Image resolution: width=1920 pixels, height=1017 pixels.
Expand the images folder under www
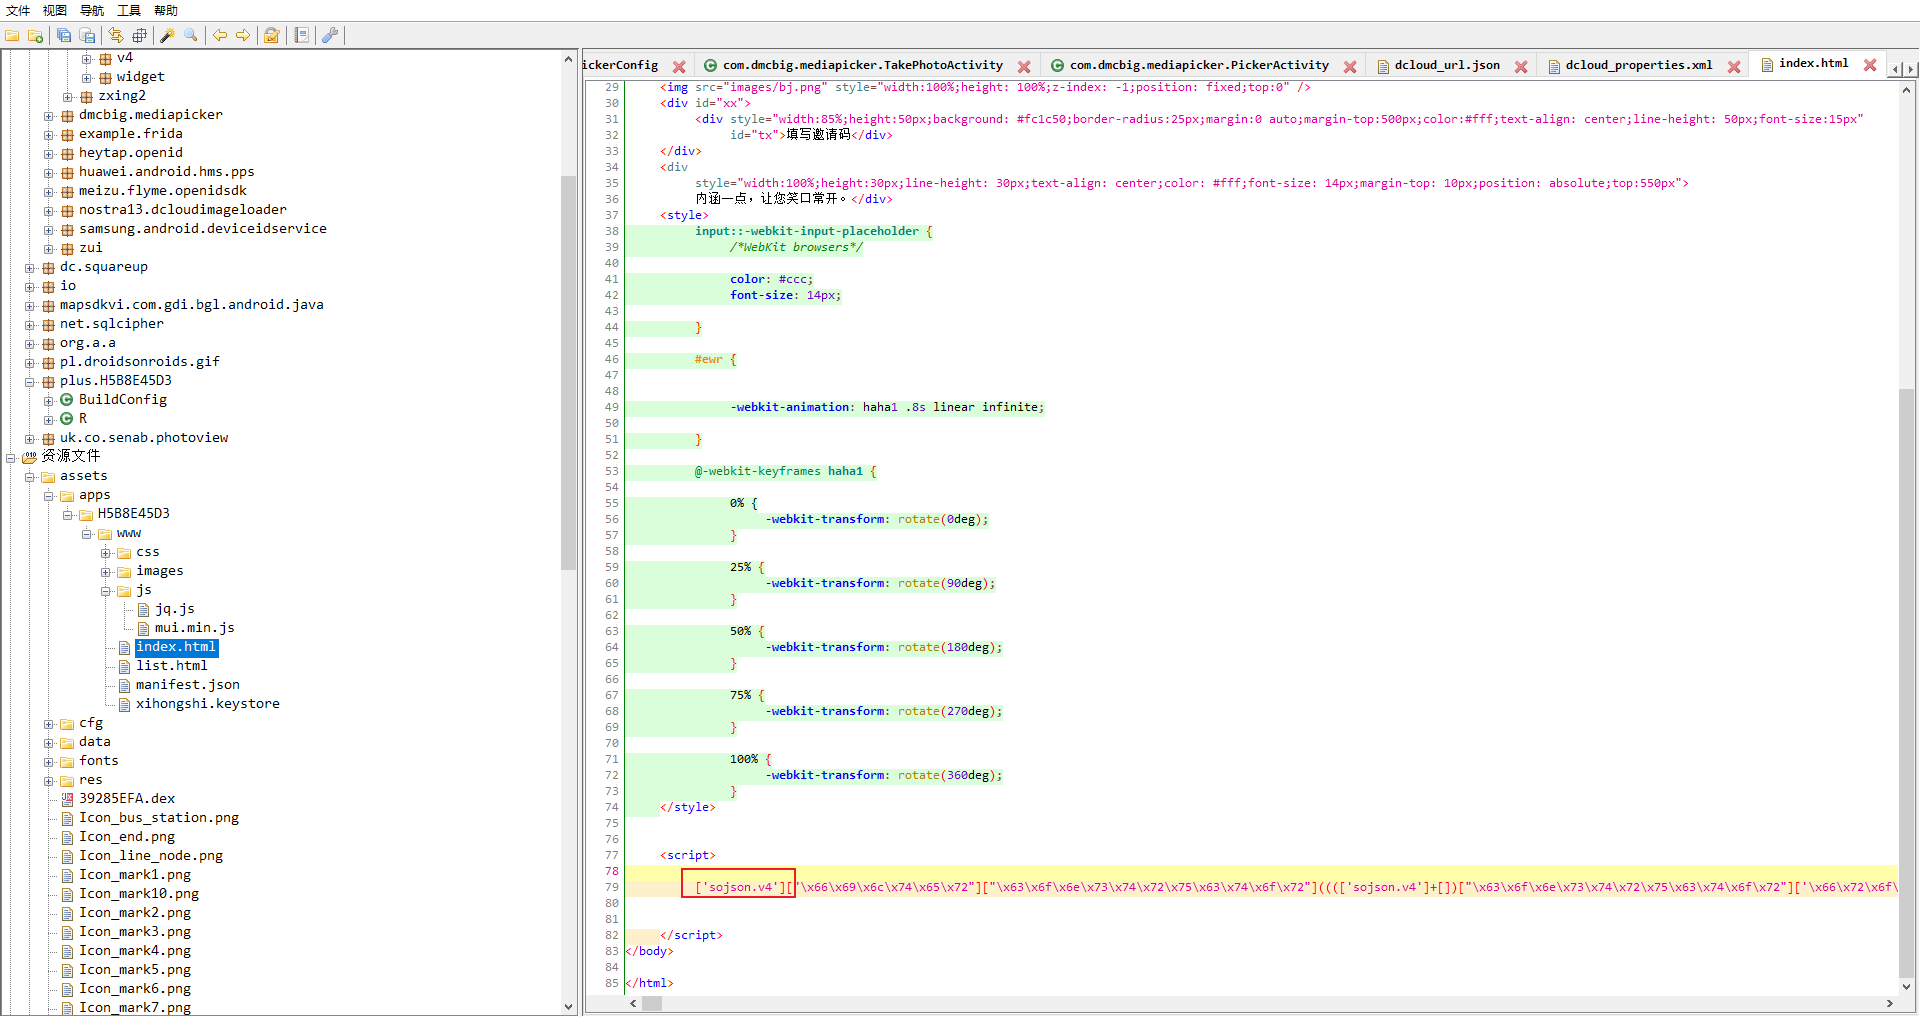tap(106, 572)
